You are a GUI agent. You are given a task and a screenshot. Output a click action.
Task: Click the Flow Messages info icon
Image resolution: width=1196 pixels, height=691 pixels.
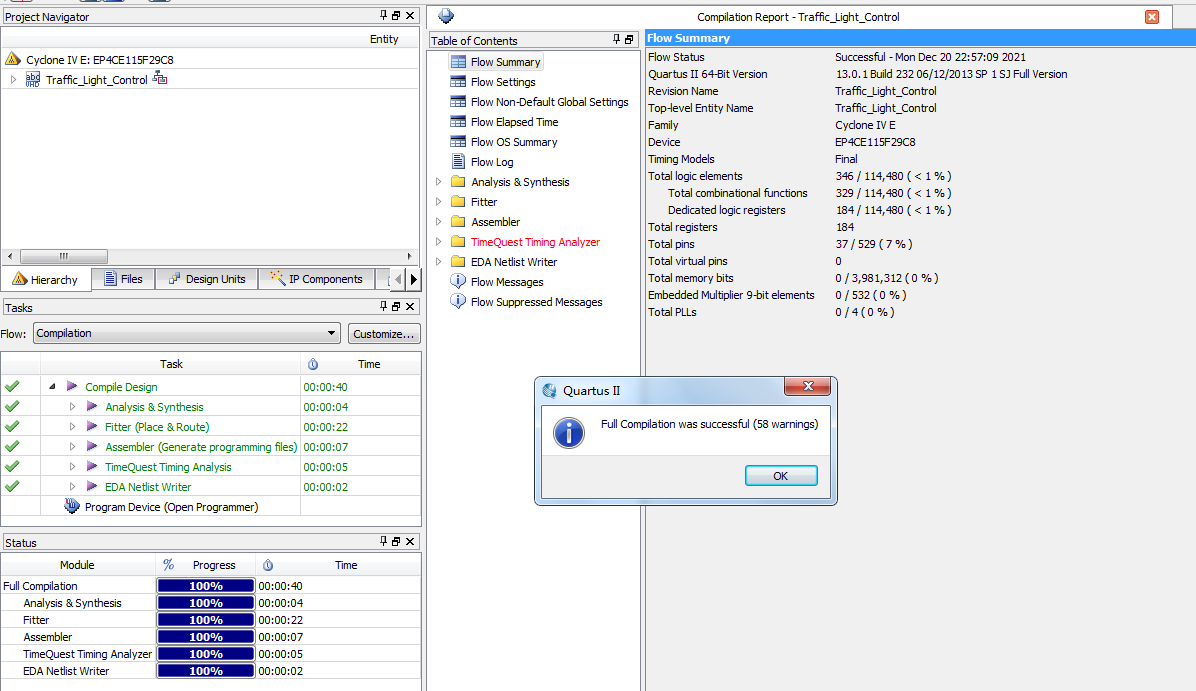point(458,281)
